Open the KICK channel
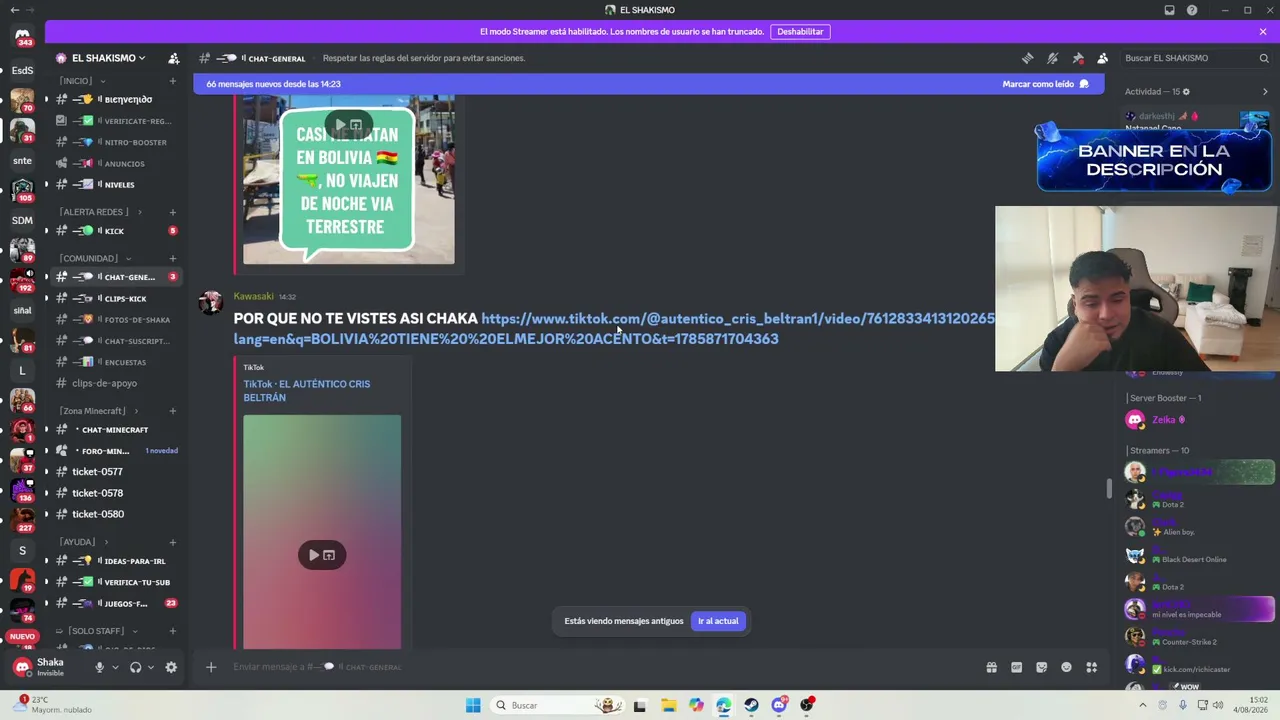The image size is (1280, 720). click(117, 231)
